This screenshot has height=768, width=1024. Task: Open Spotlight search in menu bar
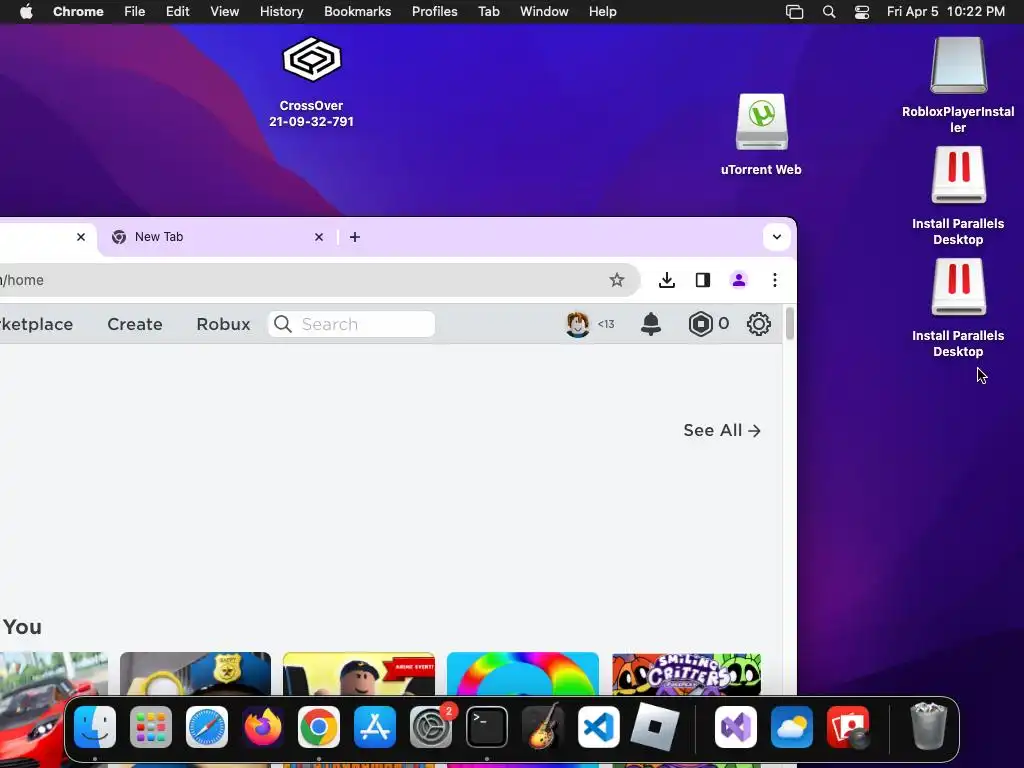pos(829,12)
